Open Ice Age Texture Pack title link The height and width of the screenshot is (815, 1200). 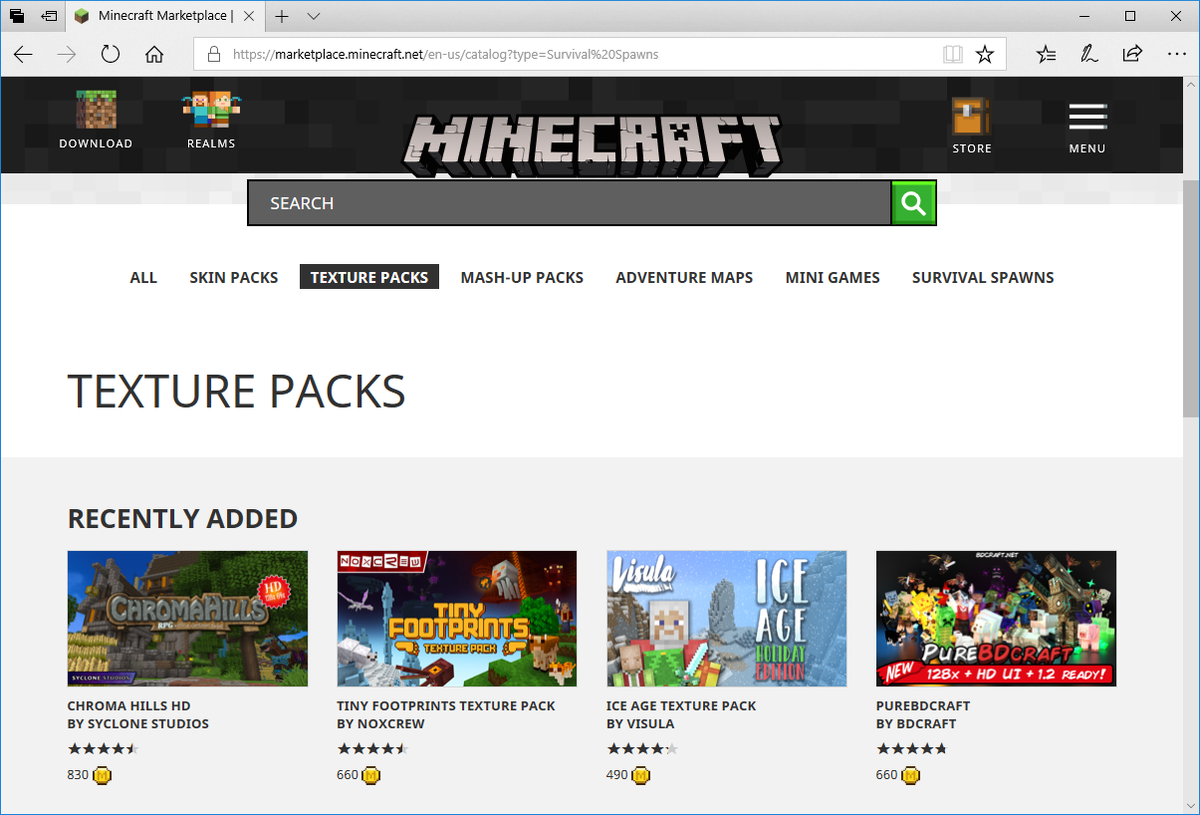[x=681, y=706]
